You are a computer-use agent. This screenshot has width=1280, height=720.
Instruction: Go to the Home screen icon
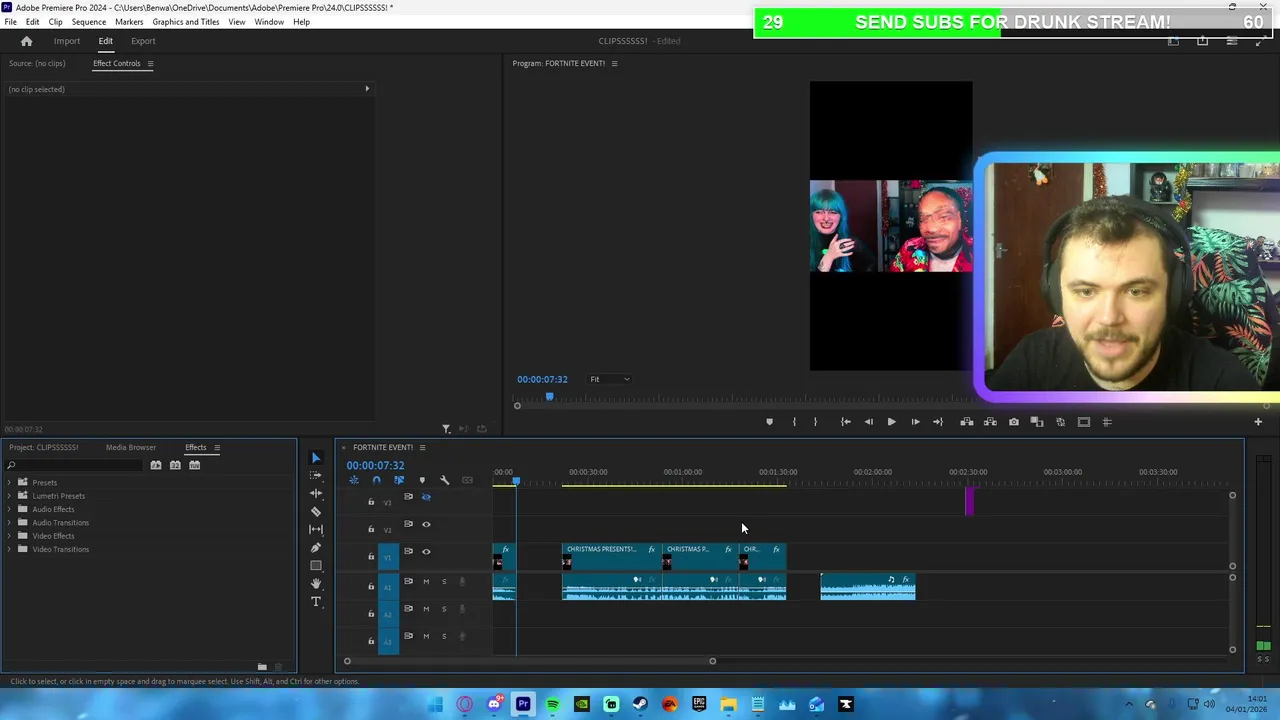click(27, 41)
